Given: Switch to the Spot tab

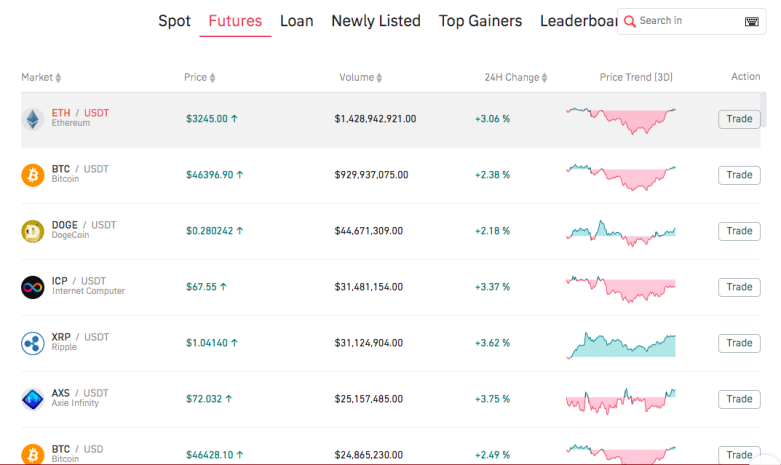Looking at the screenshot, I should [x=174, y=21].
